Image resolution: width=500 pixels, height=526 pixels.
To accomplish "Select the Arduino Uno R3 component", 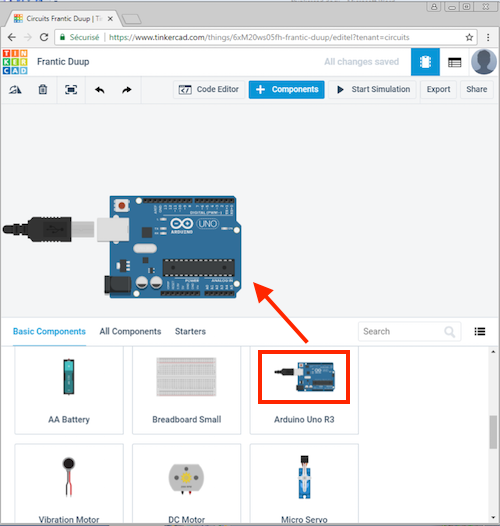I will 304,390.
